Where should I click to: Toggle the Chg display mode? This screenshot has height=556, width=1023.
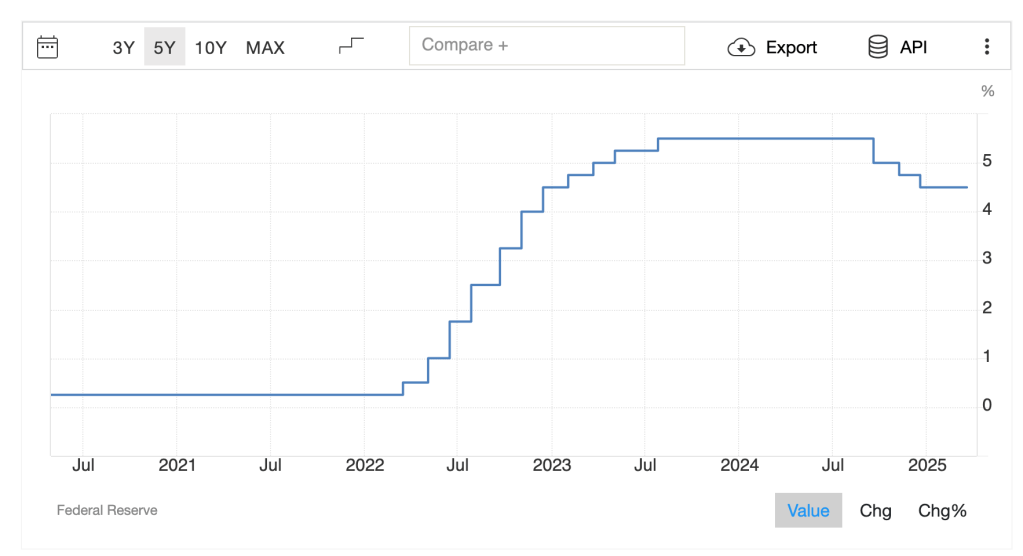tap(875, 510)
